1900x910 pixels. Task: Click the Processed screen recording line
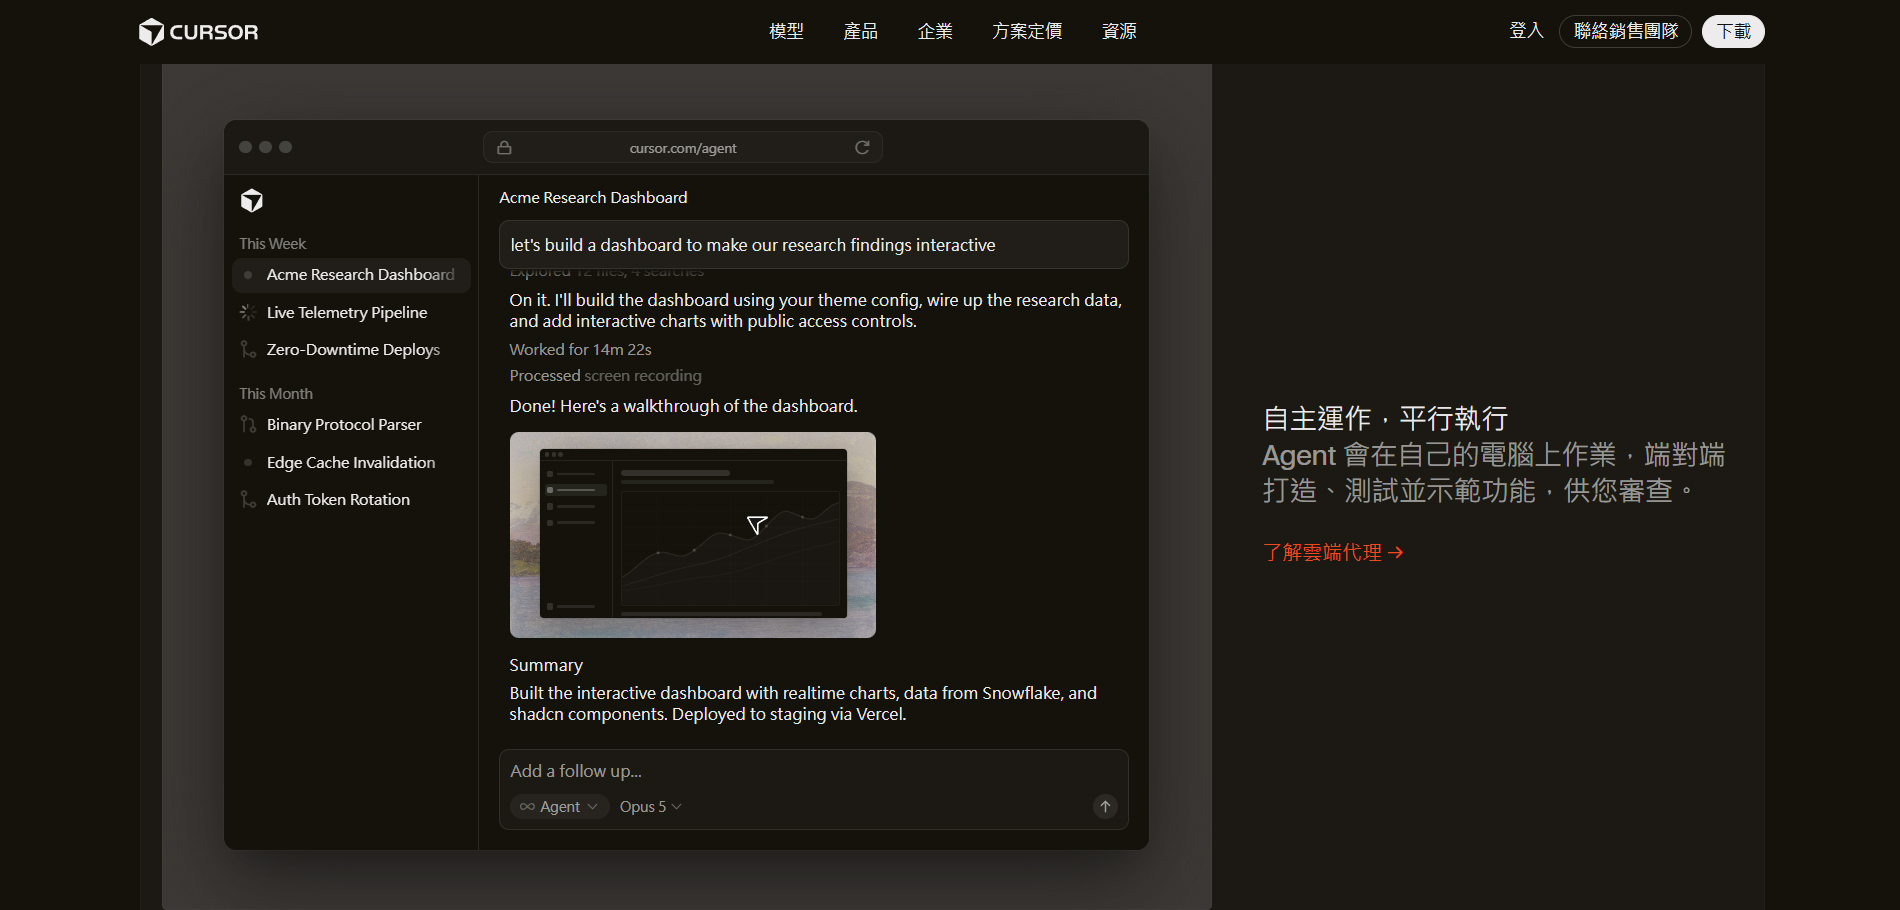coord(605,376)
